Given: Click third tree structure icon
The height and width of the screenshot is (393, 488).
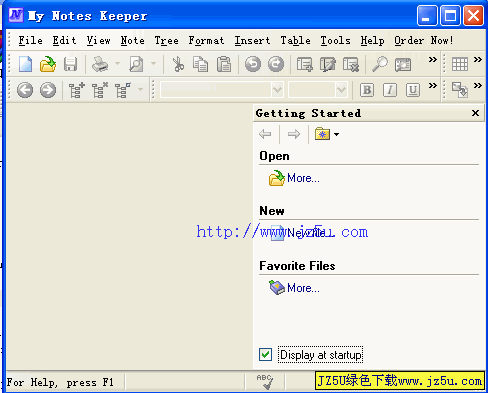Looking at the screenshot, I should (x=123, y=90).
